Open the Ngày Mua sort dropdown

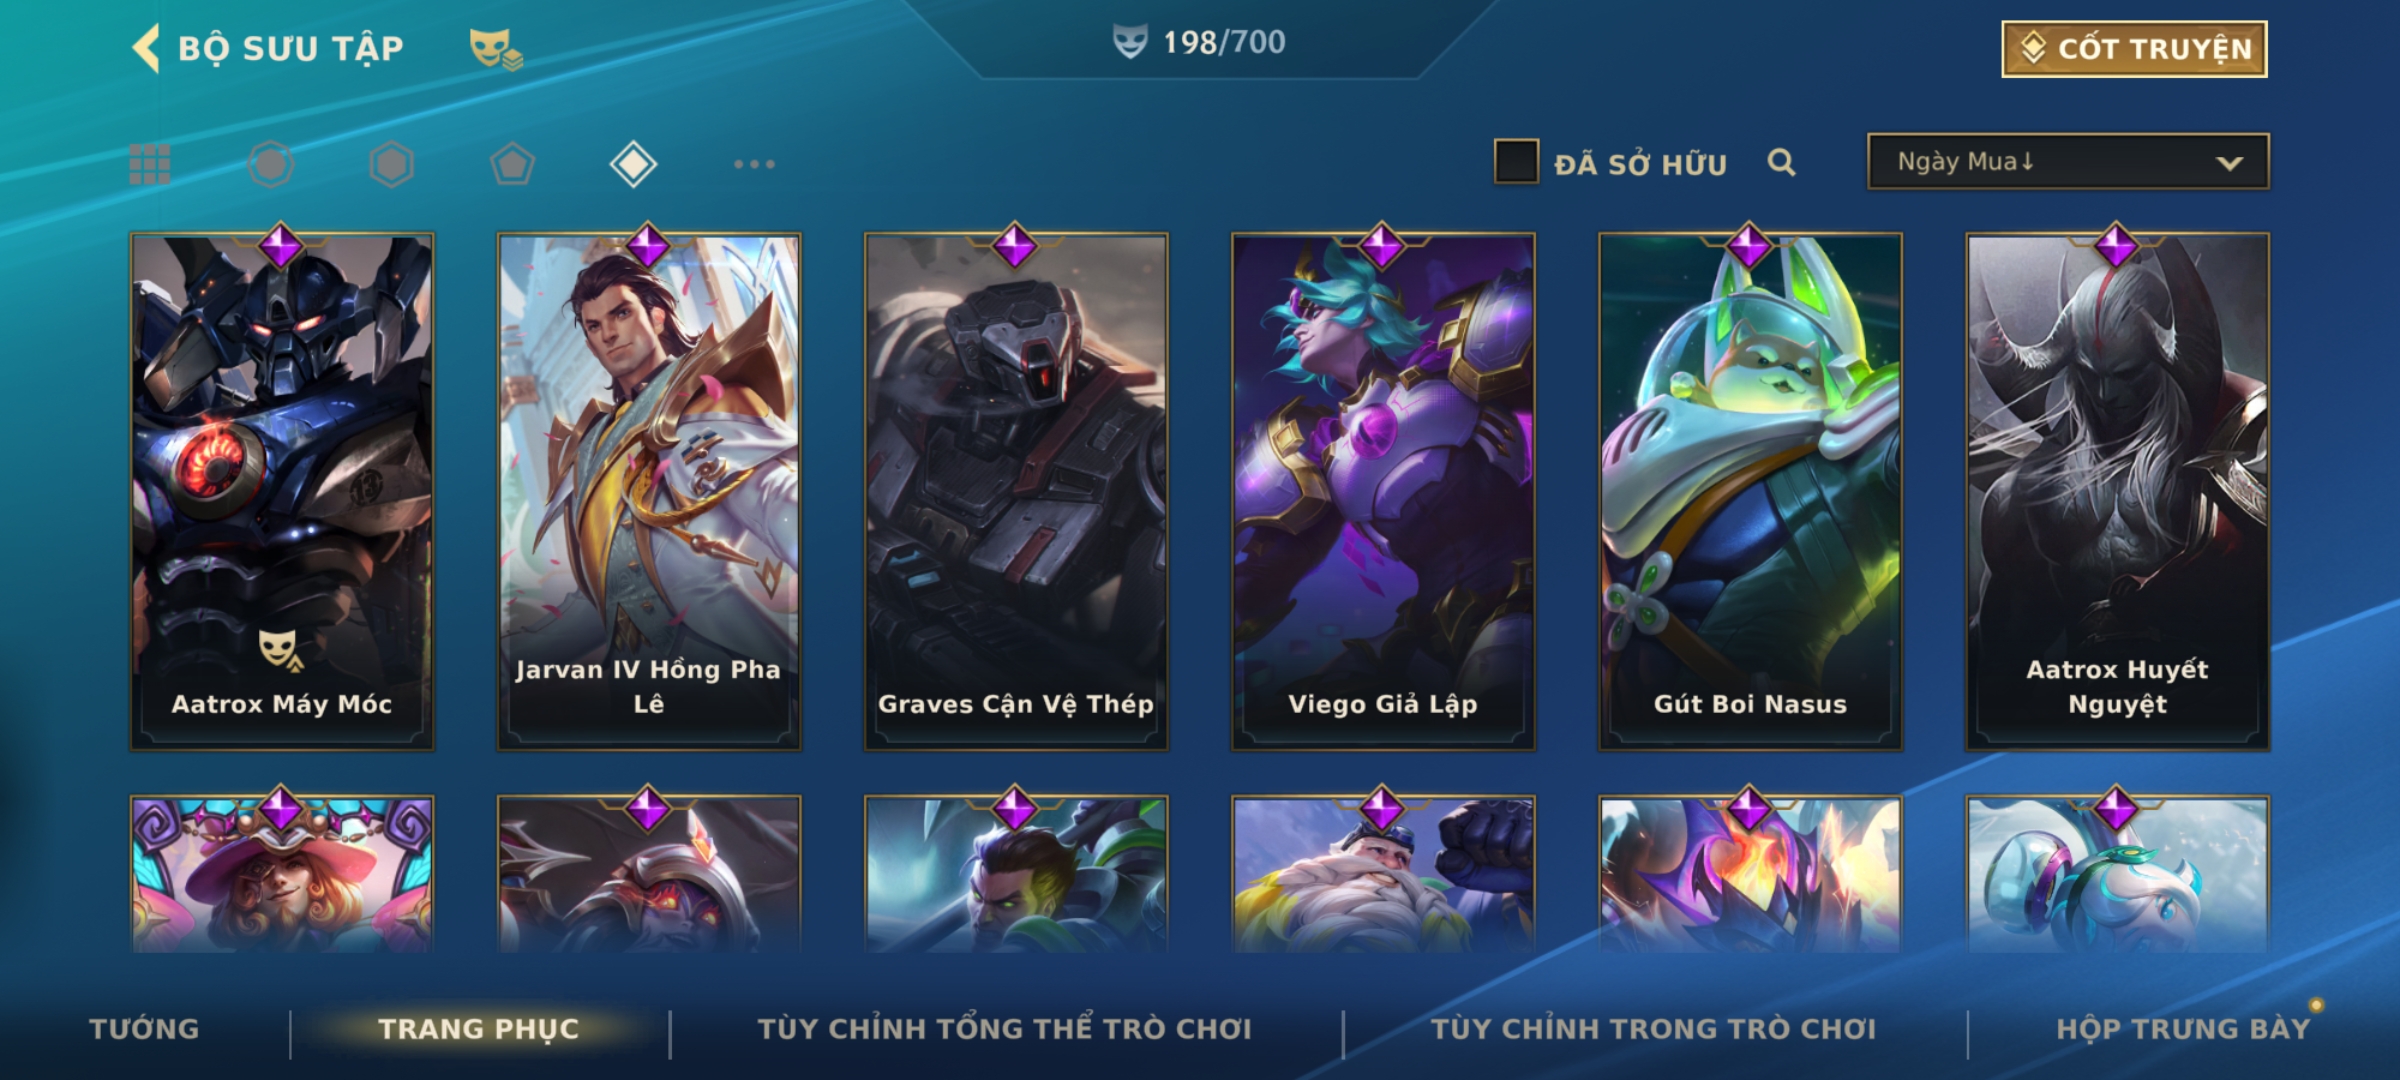click(2068, 161)
